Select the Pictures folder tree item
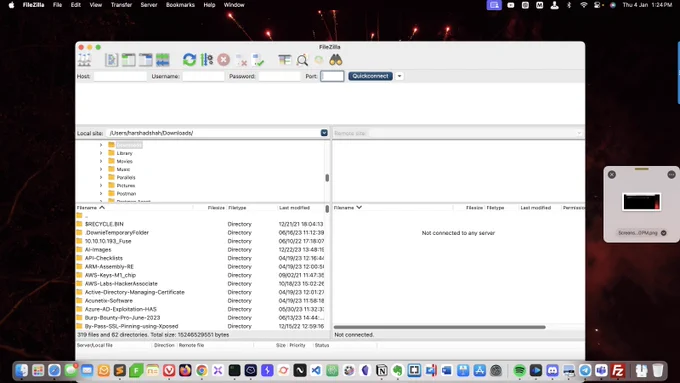 (126, 186)
